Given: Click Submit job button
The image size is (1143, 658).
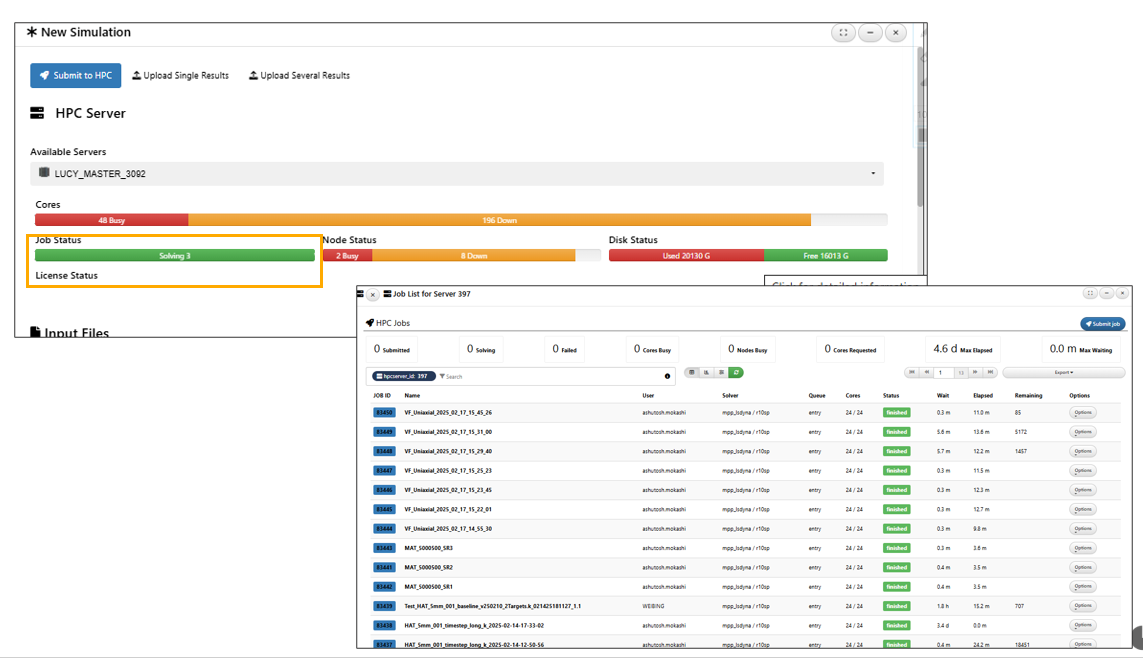Looking at the screenshot, I should pos(1102,324).
